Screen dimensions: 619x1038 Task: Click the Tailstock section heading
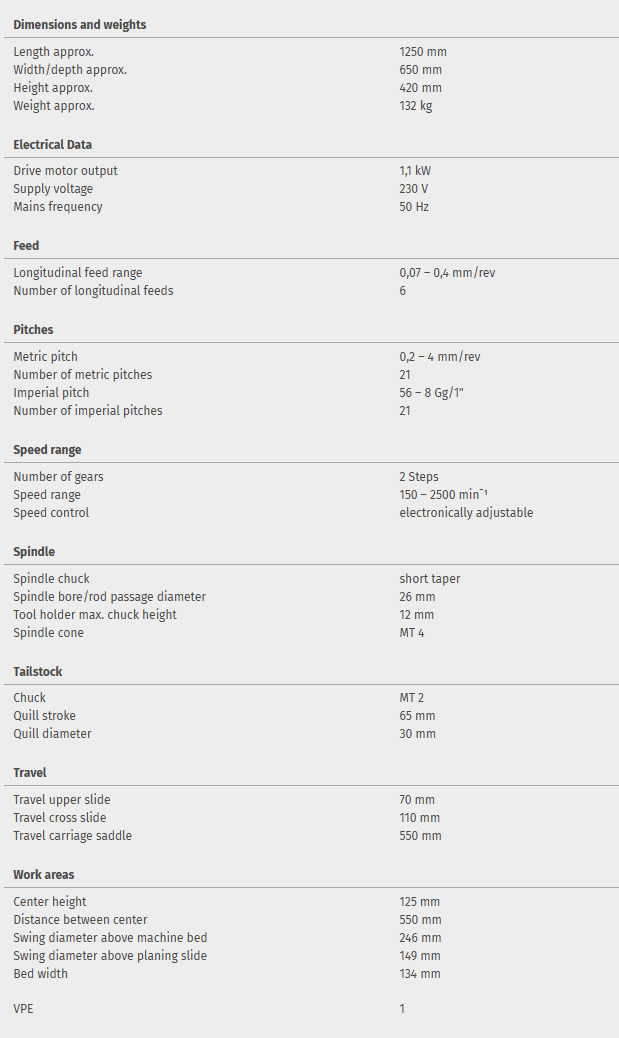[x=37, y=672]
